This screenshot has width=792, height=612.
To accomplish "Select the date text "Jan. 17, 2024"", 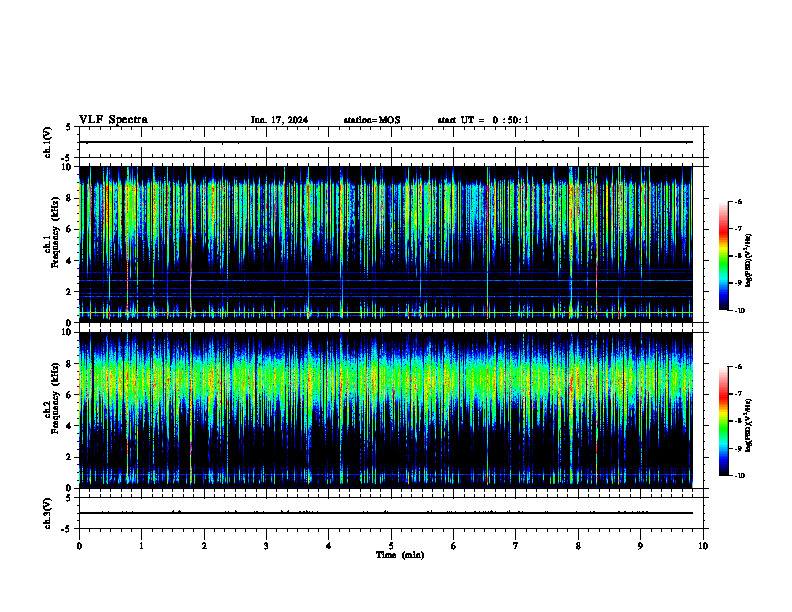I will [279, 120].
